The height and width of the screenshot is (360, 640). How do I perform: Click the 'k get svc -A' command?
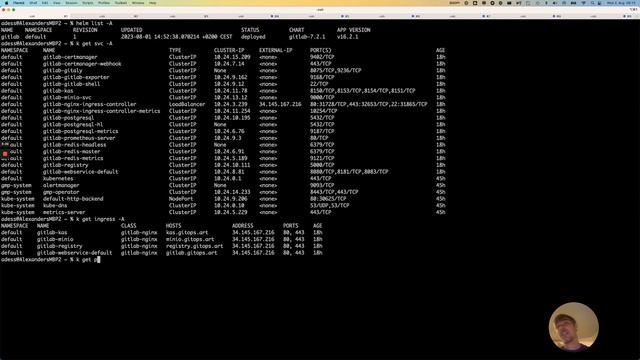click(94, 44)
